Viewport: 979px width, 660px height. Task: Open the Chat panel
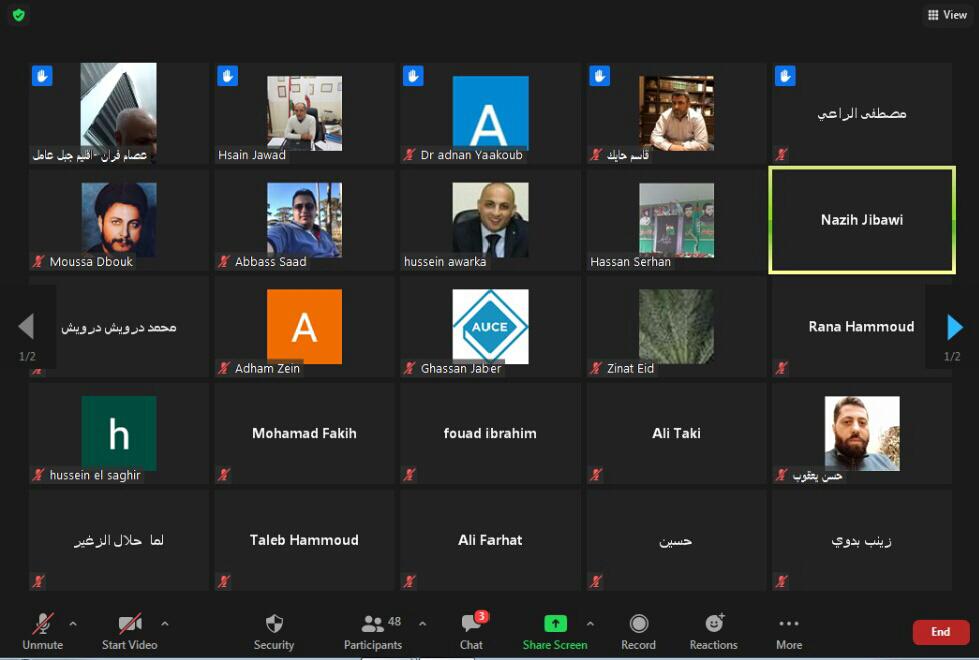coord(472,630)
